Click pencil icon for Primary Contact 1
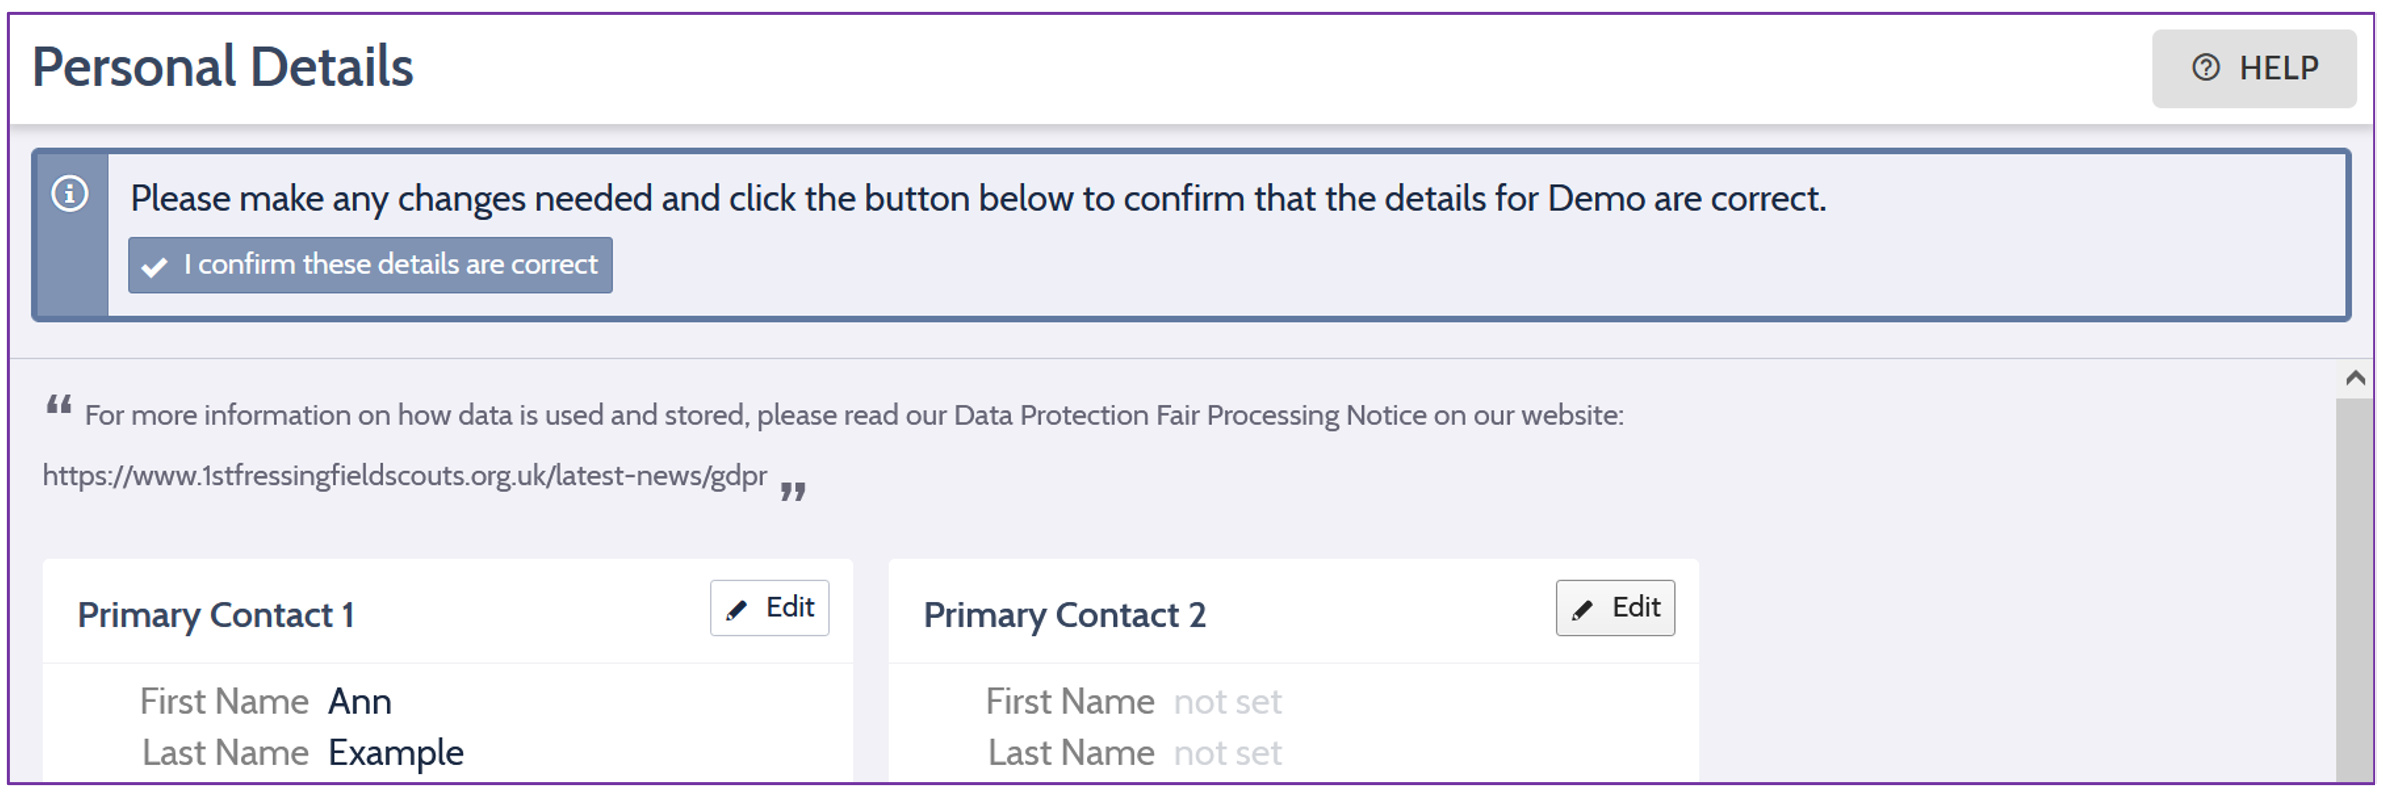The image size is (2383, 803). [737, 610]
